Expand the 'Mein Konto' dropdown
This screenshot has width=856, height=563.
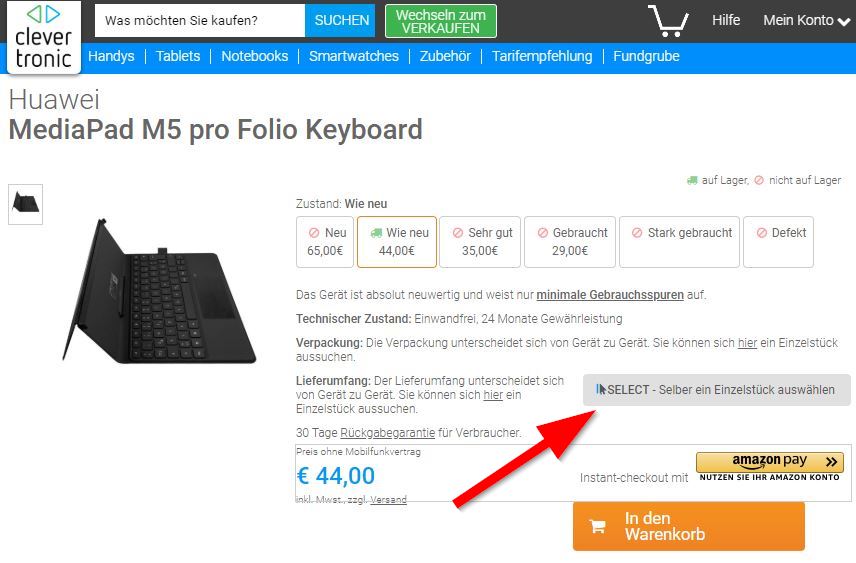click(805, 20)
